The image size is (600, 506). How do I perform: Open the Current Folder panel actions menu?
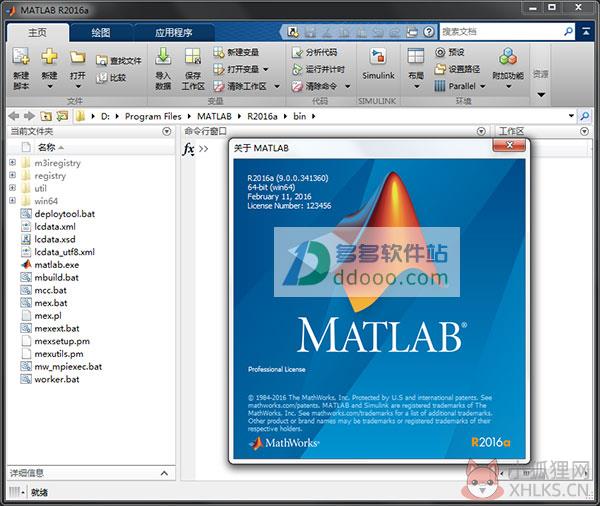coord(167,132)
